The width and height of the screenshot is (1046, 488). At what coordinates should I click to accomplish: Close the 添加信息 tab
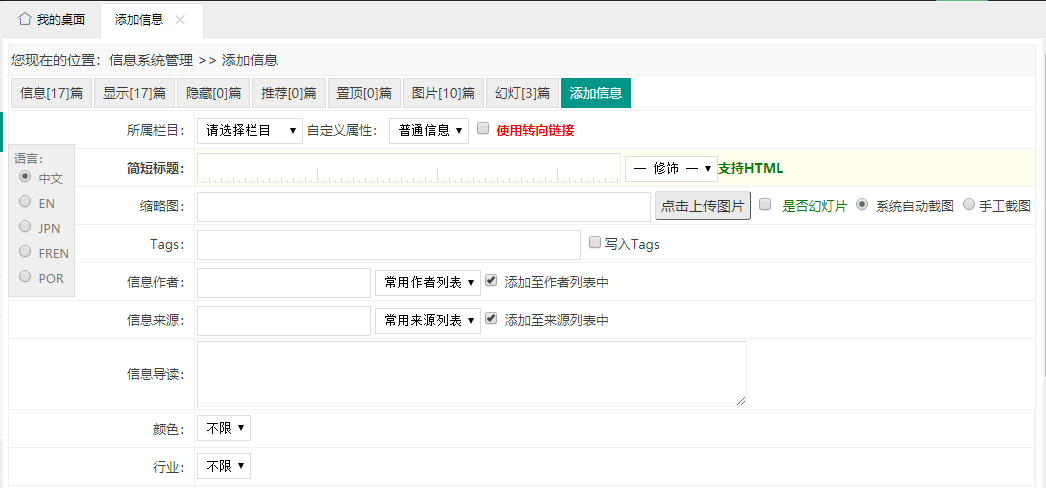pyautogui.click(x=180, y=20)
